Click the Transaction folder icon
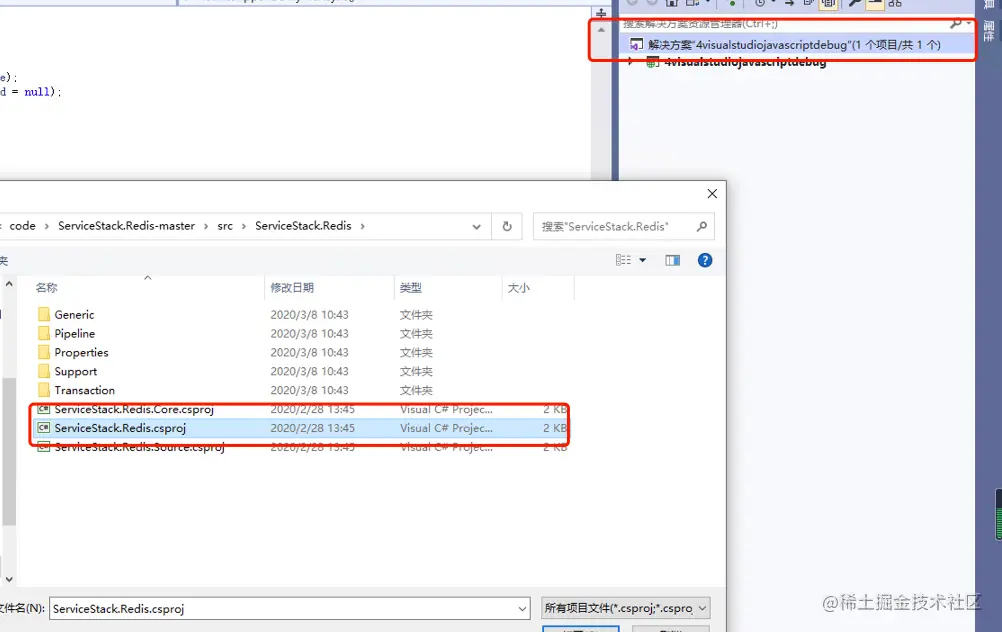This screenshot has height=632, width=1002. click(43, 390)
